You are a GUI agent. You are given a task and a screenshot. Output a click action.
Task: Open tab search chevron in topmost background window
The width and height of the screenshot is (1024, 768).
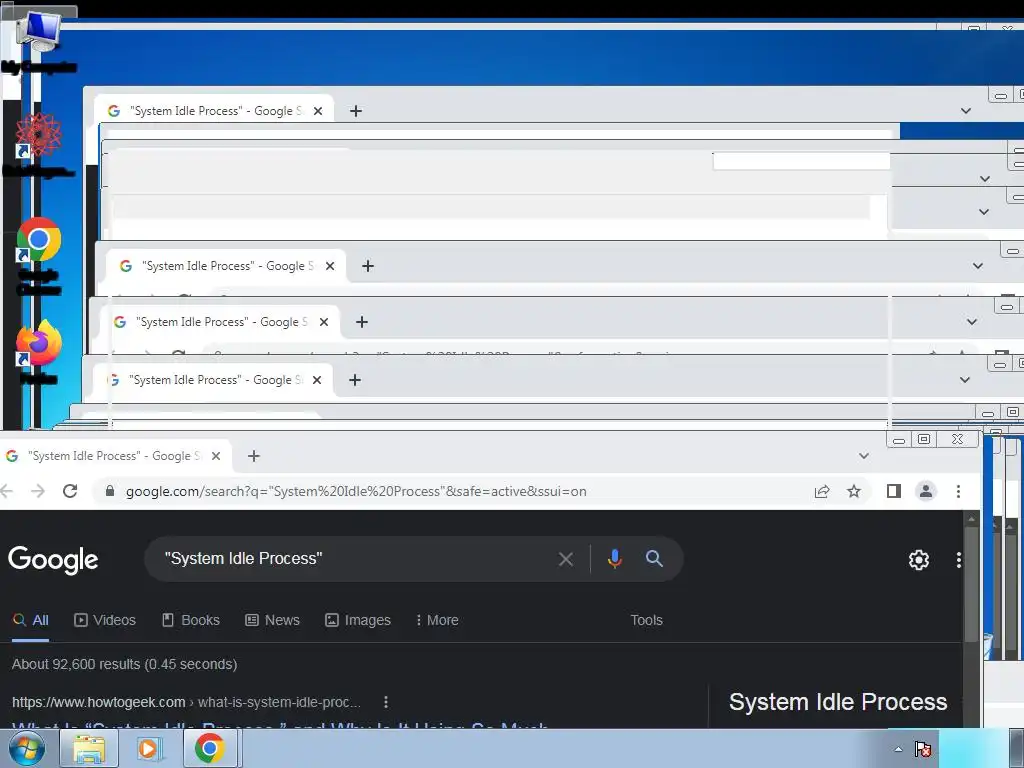966,111
